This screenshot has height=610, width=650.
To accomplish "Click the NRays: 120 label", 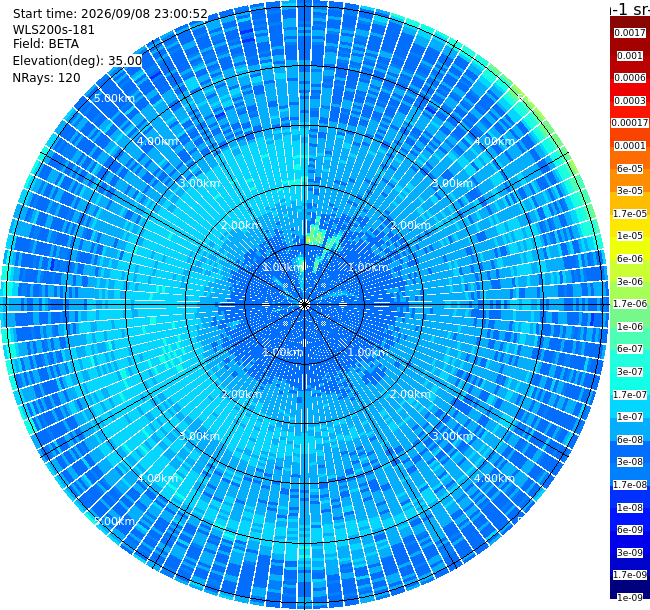I will (x=46, y=77).
